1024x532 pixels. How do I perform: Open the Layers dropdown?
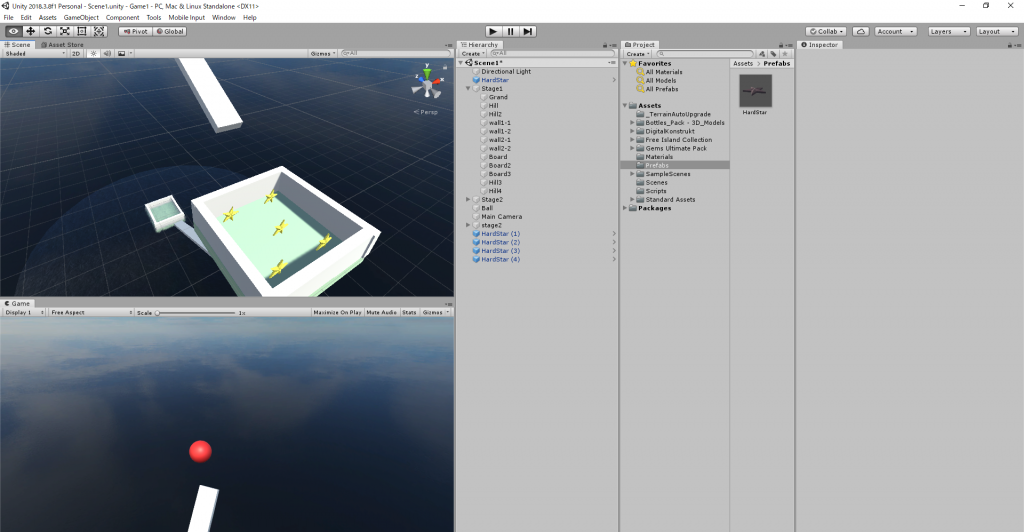(x=949, y=31)
